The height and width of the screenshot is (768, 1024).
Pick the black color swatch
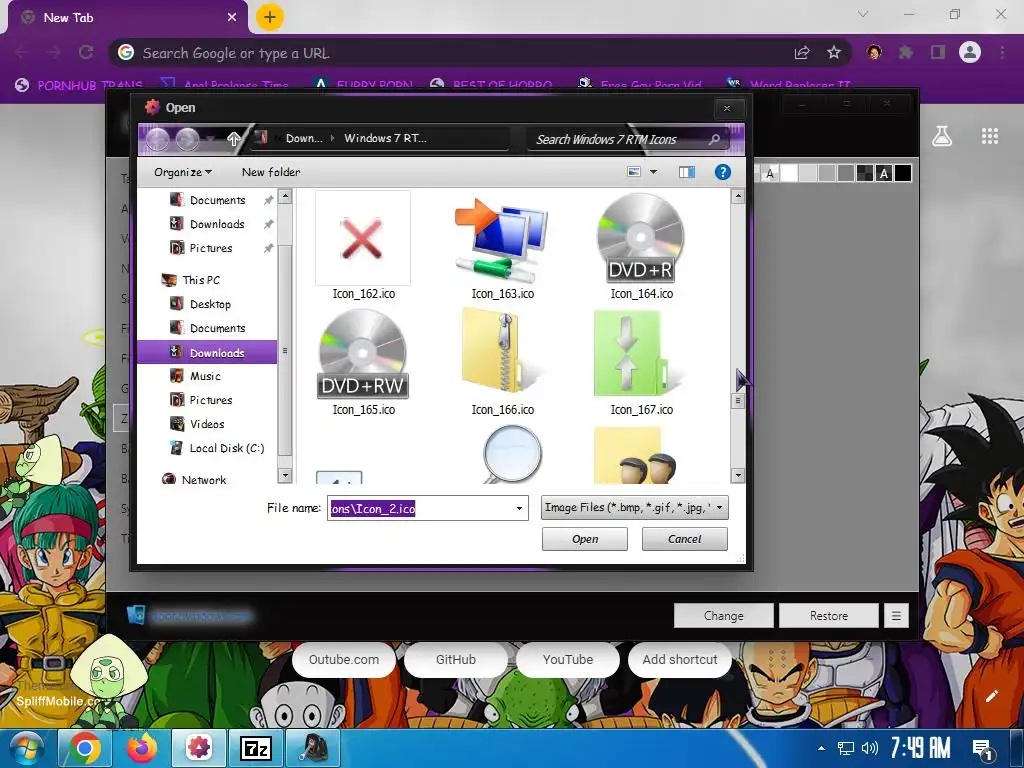tap(903, 173)
